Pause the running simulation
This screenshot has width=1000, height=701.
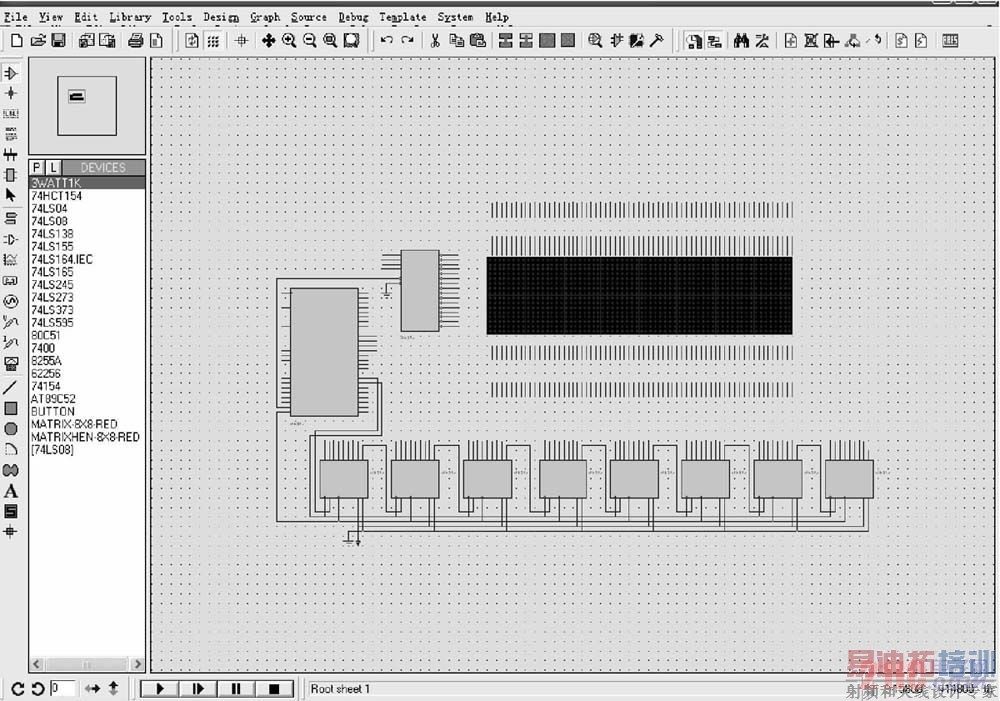236,689
